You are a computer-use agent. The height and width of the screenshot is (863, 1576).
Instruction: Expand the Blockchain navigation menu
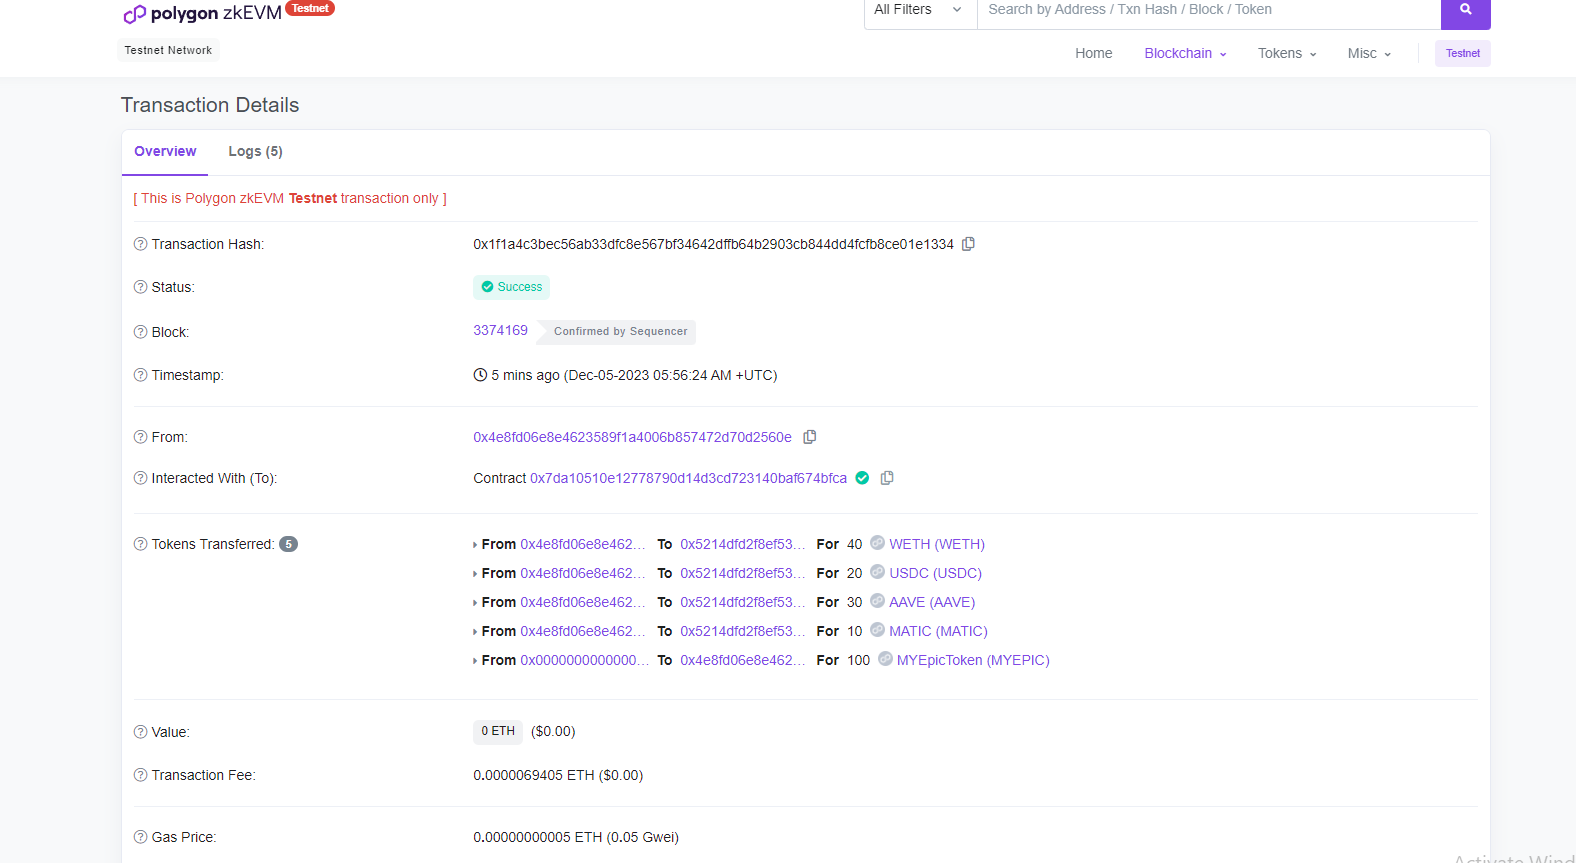[x=1185, y=53]
